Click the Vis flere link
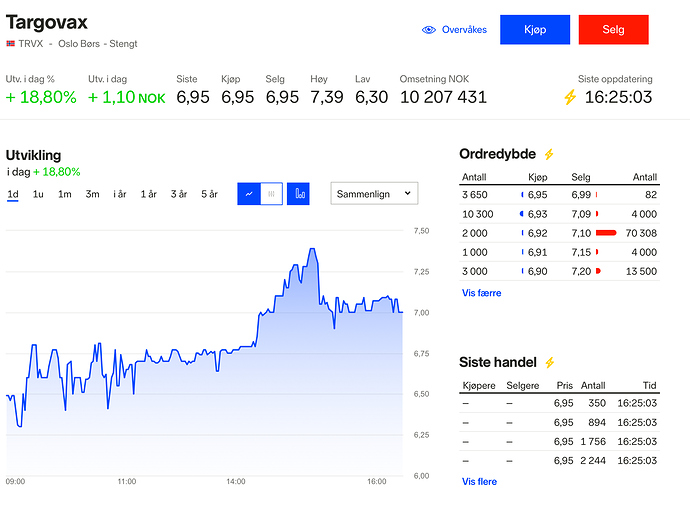Image resolution: width=690 pixels, height=512 pixels. (x=479, y=482)
